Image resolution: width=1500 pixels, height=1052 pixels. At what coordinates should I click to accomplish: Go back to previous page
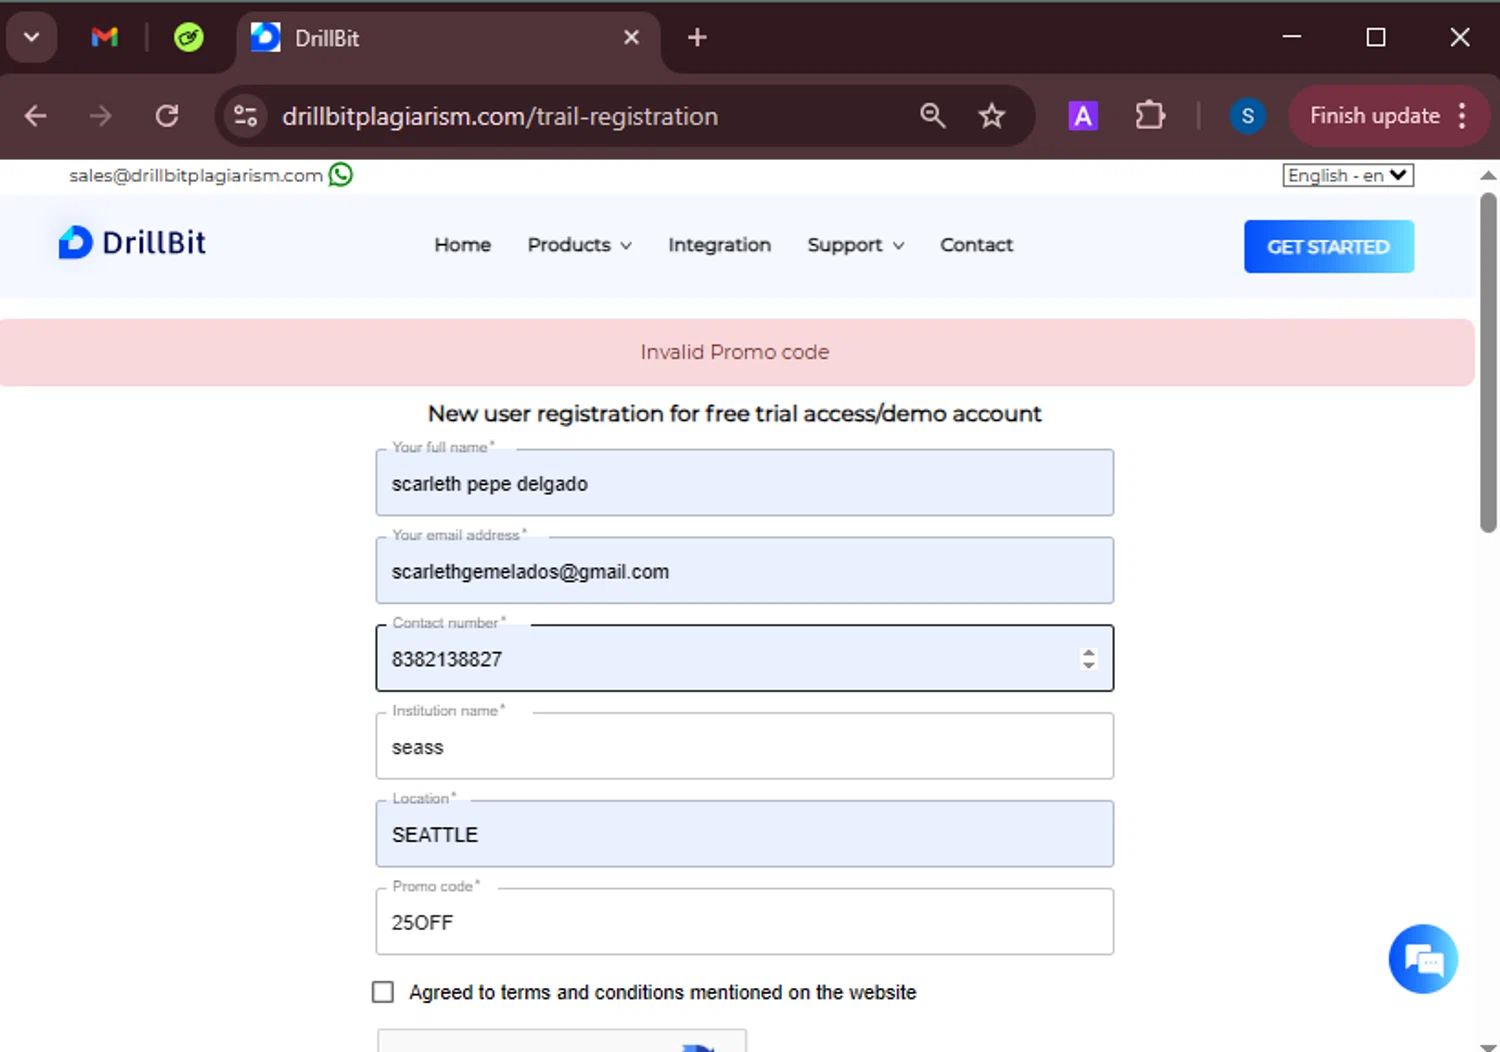tap(36, 116)
